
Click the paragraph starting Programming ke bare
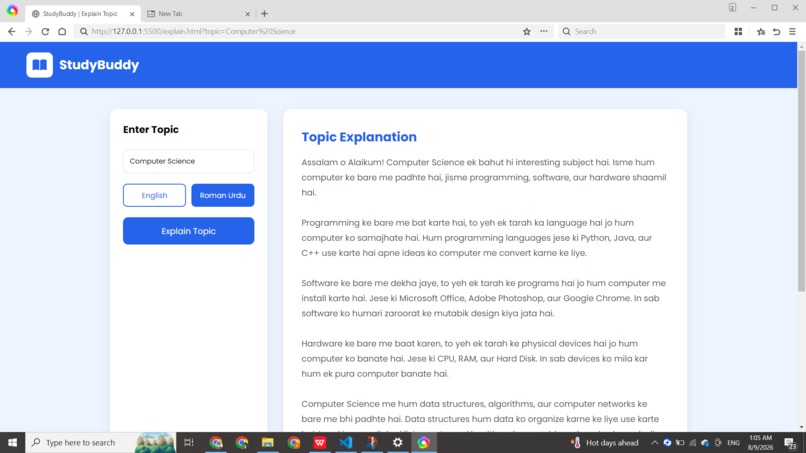pyautogui.click(x=477, y=238)
